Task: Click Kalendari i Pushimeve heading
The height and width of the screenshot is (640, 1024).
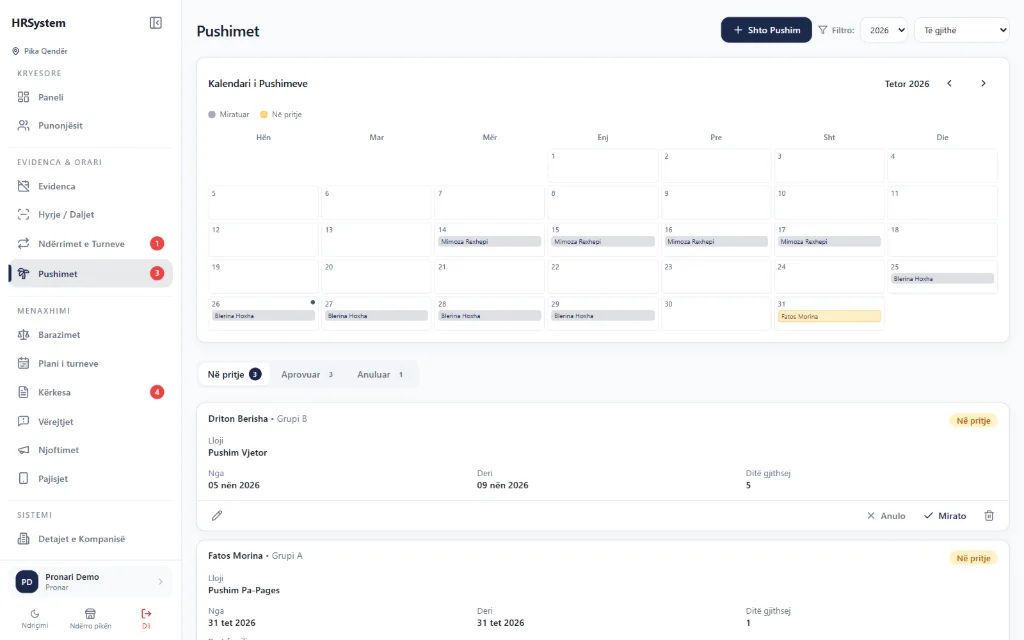Action: point(257,84)
